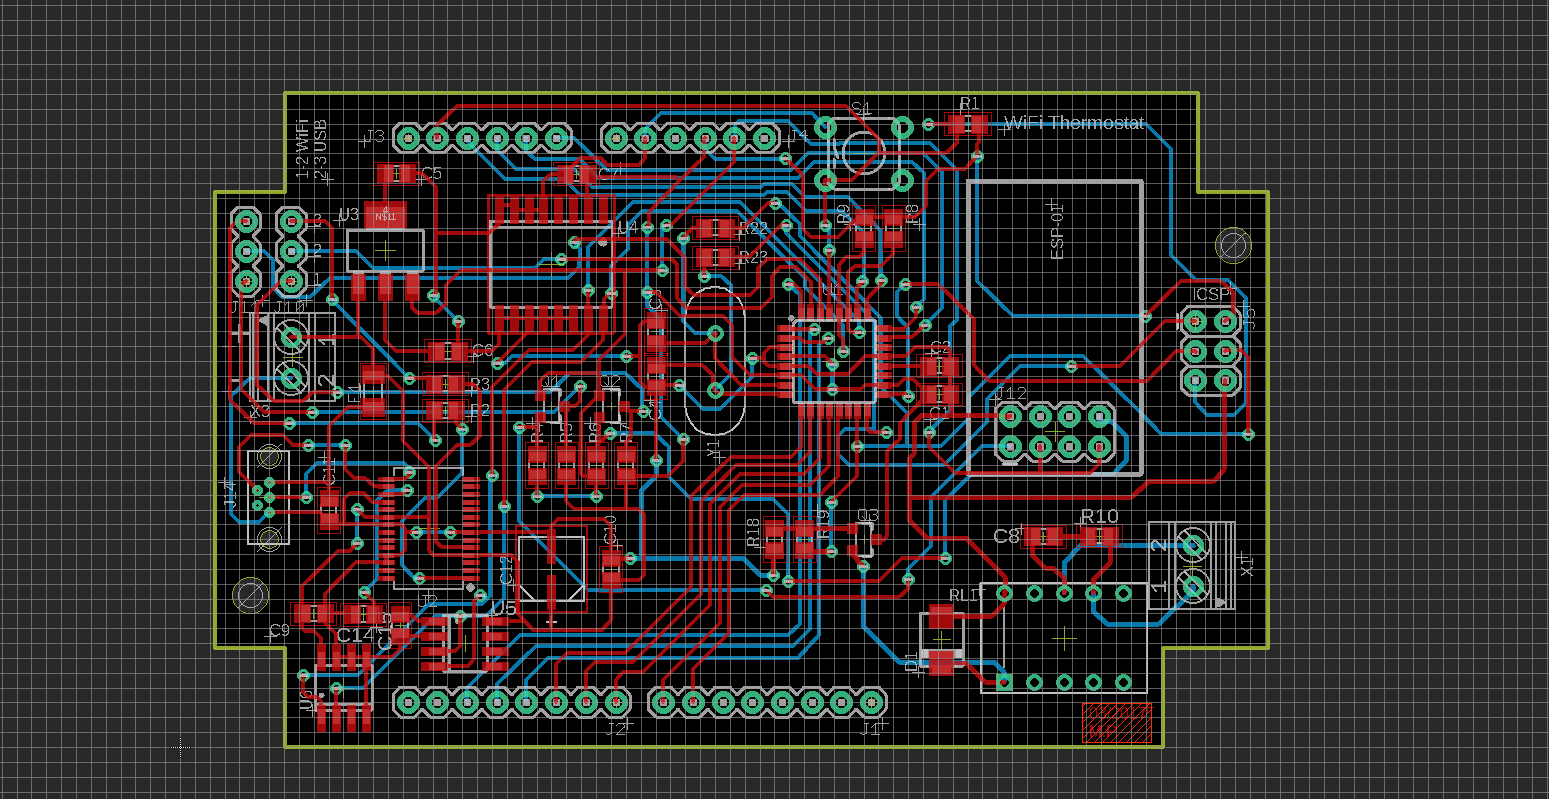Select resistor R10 beside capacitor C8

[1099, 537]
